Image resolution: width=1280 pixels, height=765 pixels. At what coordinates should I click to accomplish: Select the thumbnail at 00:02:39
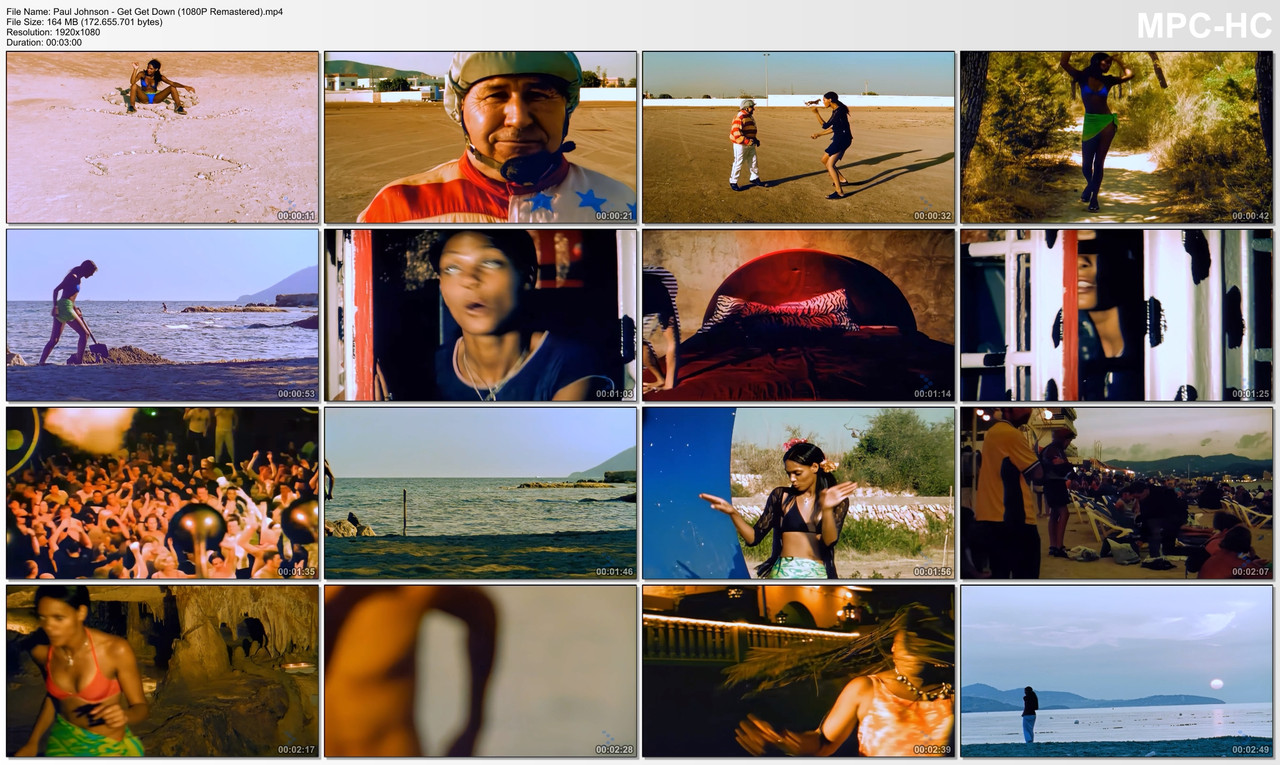point(799,671)
